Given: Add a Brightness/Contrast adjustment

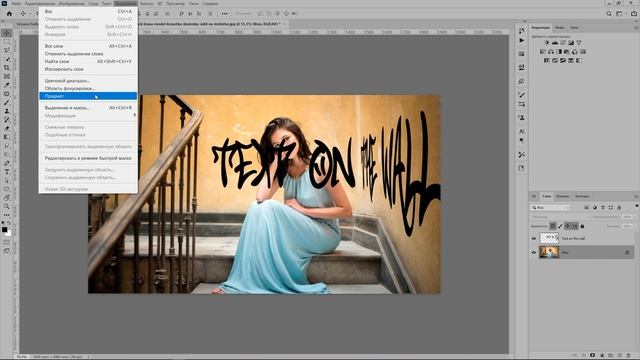Looking at the screenshot, I should click(547, 42).
